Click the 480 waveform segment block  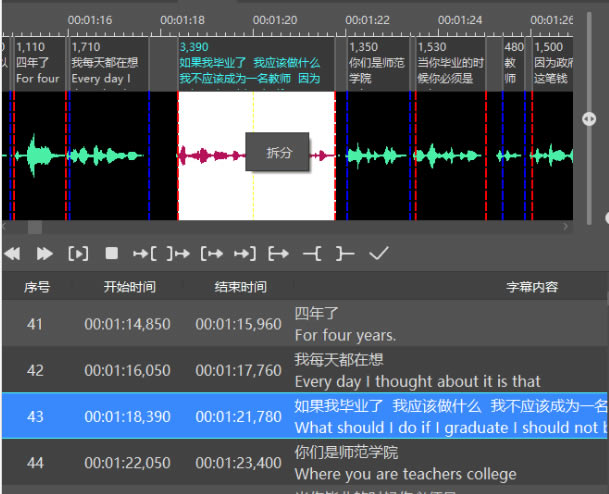[513, 64]
